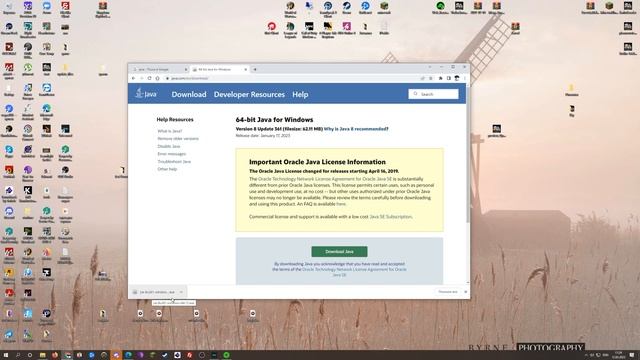Click the browser home icon
640x360 pixels.
tap(157, 78)
